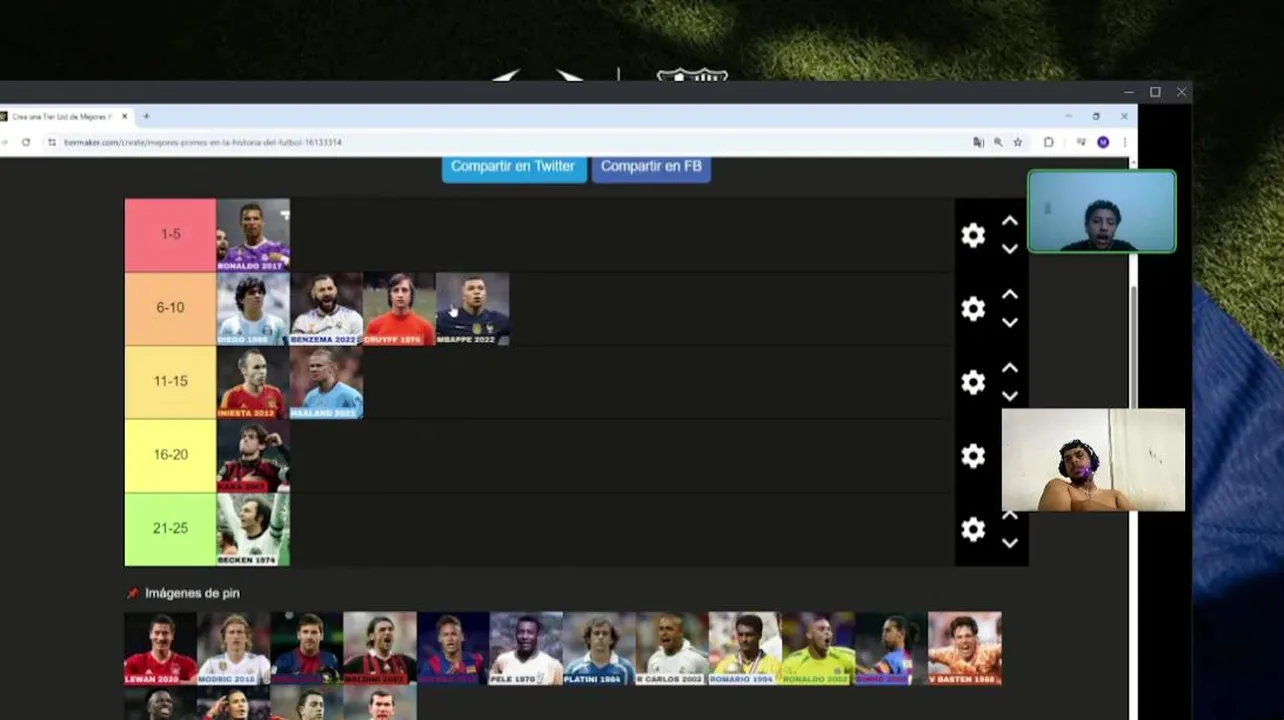The image size is (1284, 720).
Task: Click the zoom magnifier icon in the address bar
Action: (x=998, y=142)
